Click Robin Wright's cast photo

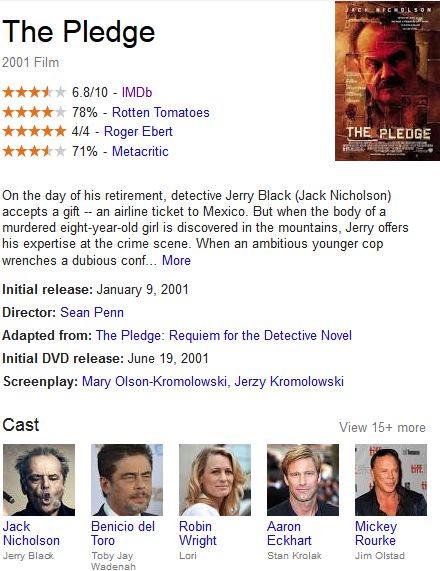pyautogui.click(x=215, y=480)
